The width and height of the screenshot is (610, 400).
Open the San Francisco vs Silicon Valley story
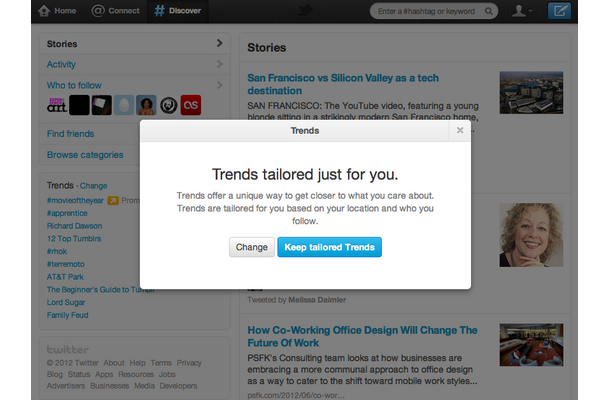[x=343, y=84]
